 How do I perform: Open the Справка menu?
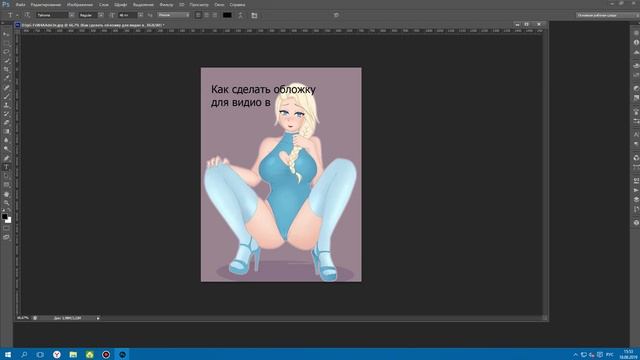pos(237,4)
